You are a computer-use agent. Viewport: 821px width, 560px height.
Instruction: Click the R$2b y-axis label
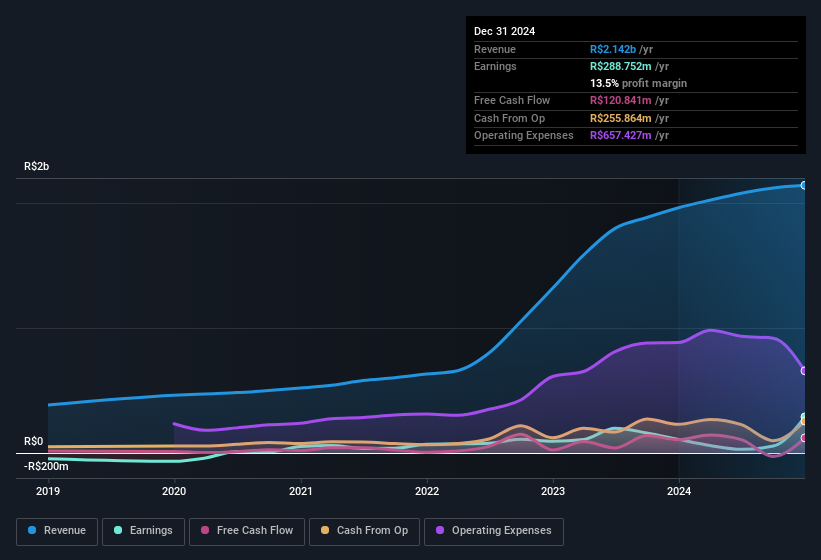pos(37,166)
